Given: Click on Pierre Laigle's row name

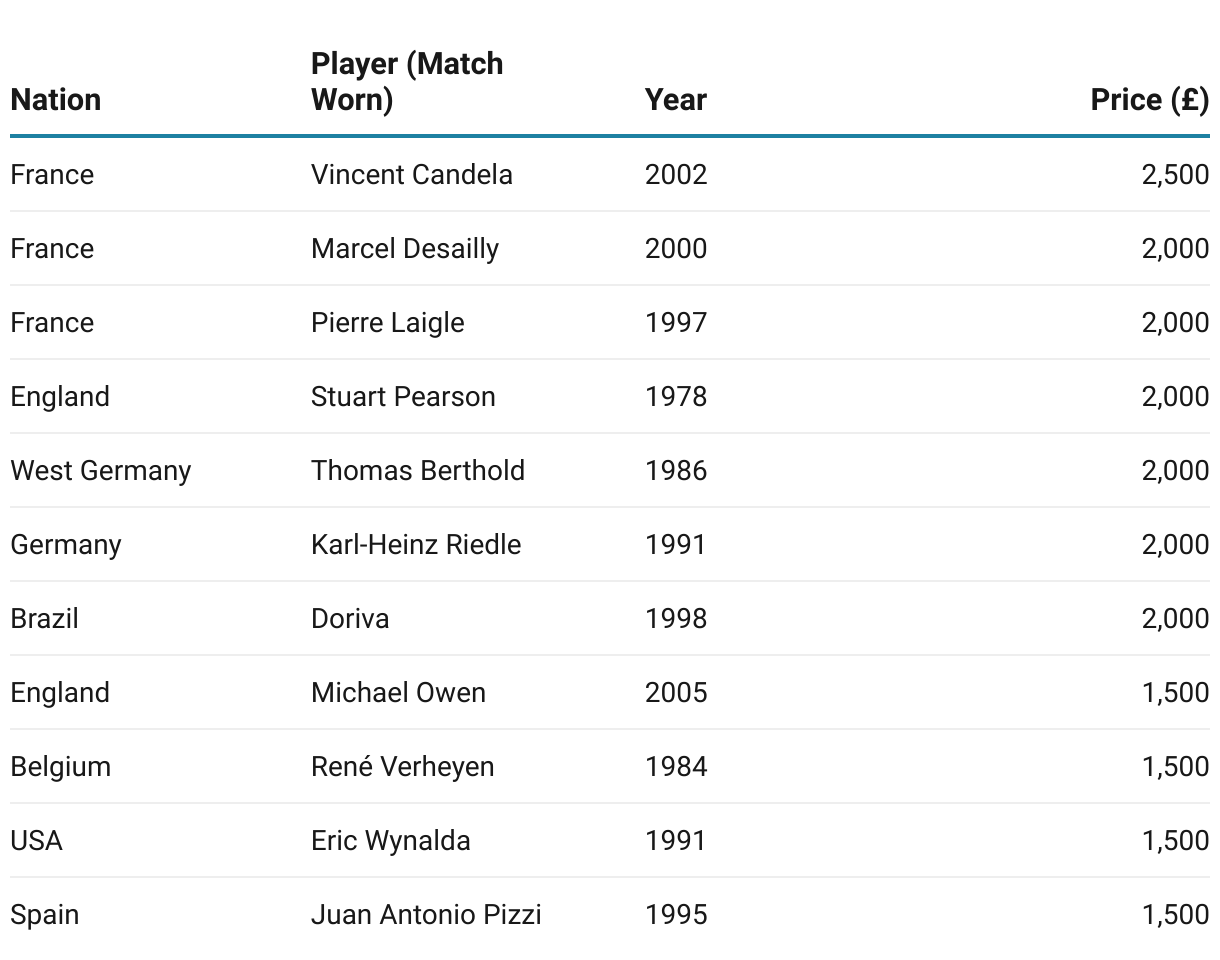Looking at the screenshot, I should (388, 323).
